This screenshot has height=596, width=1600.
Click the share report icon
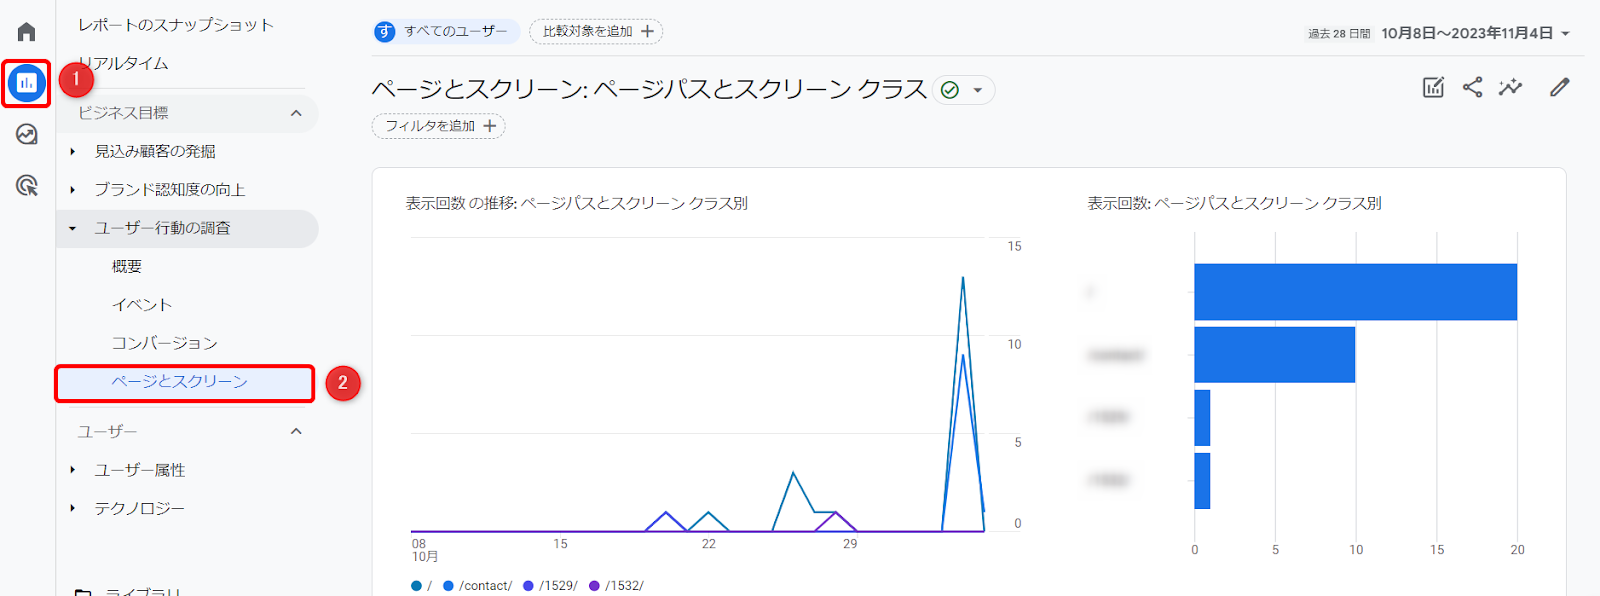1472,87
